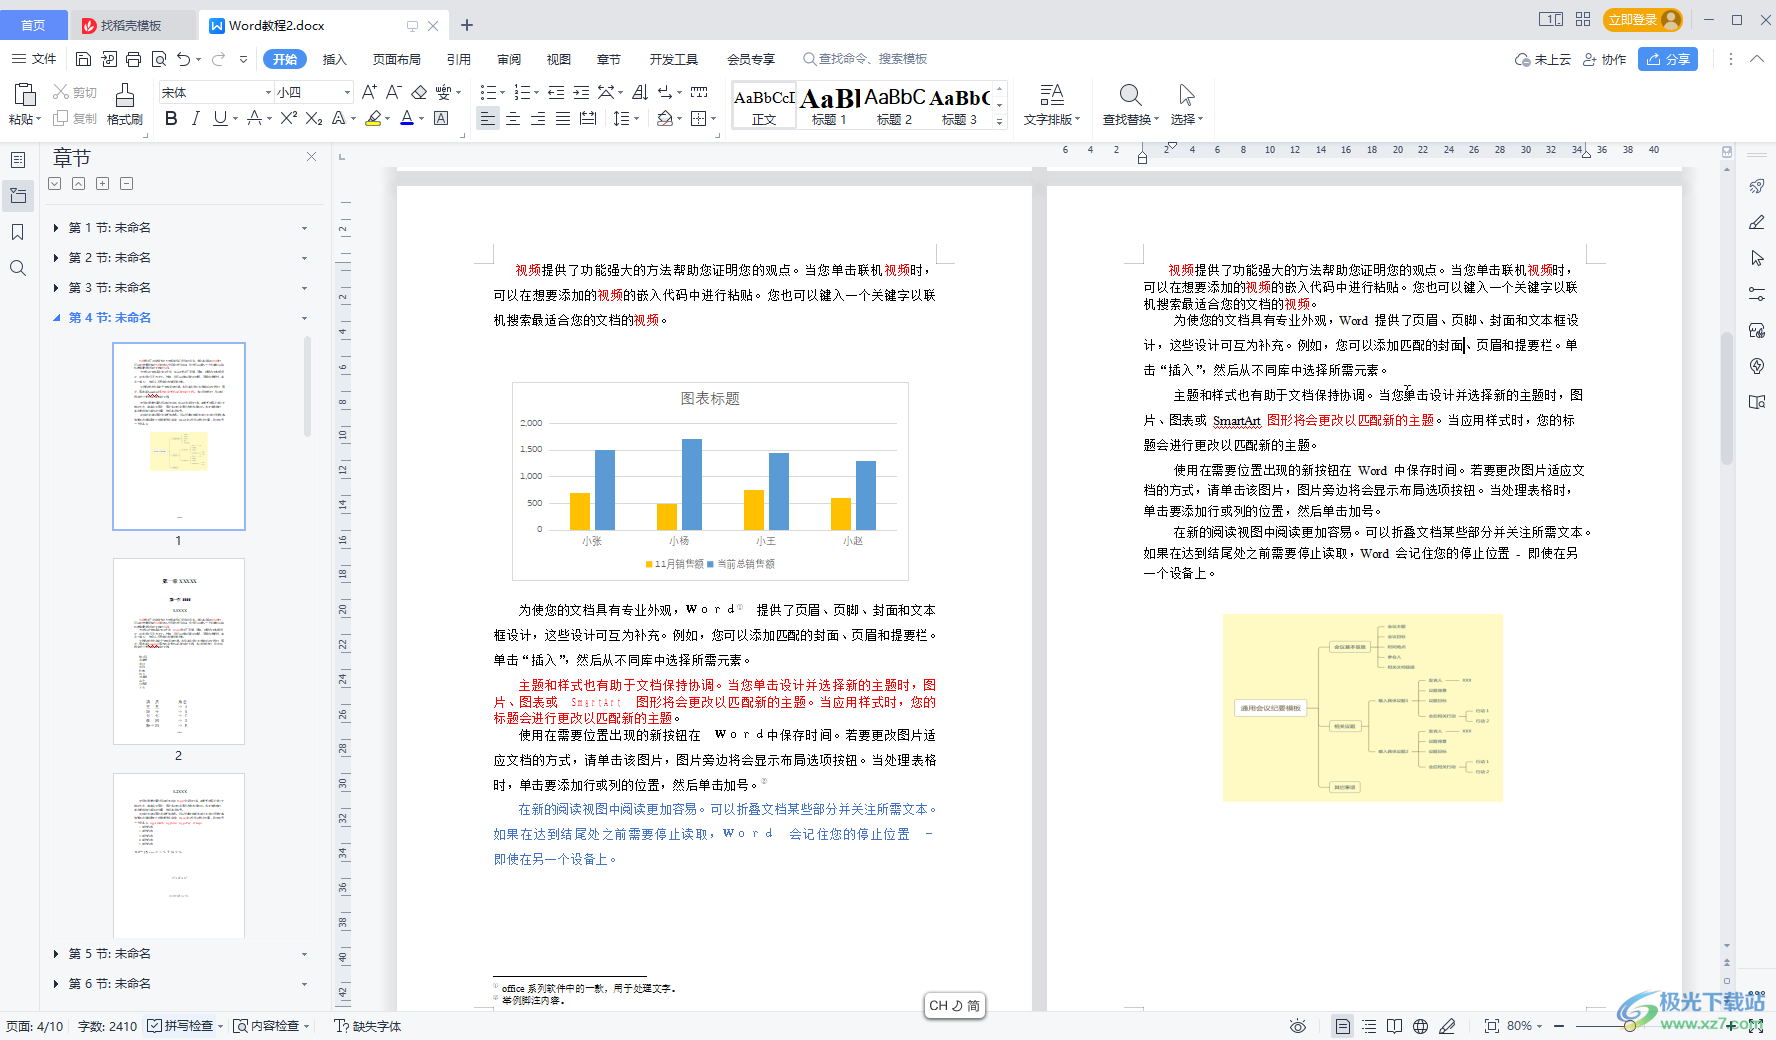
Task: Click the blue font color button
Action: (x=407, y=118)
